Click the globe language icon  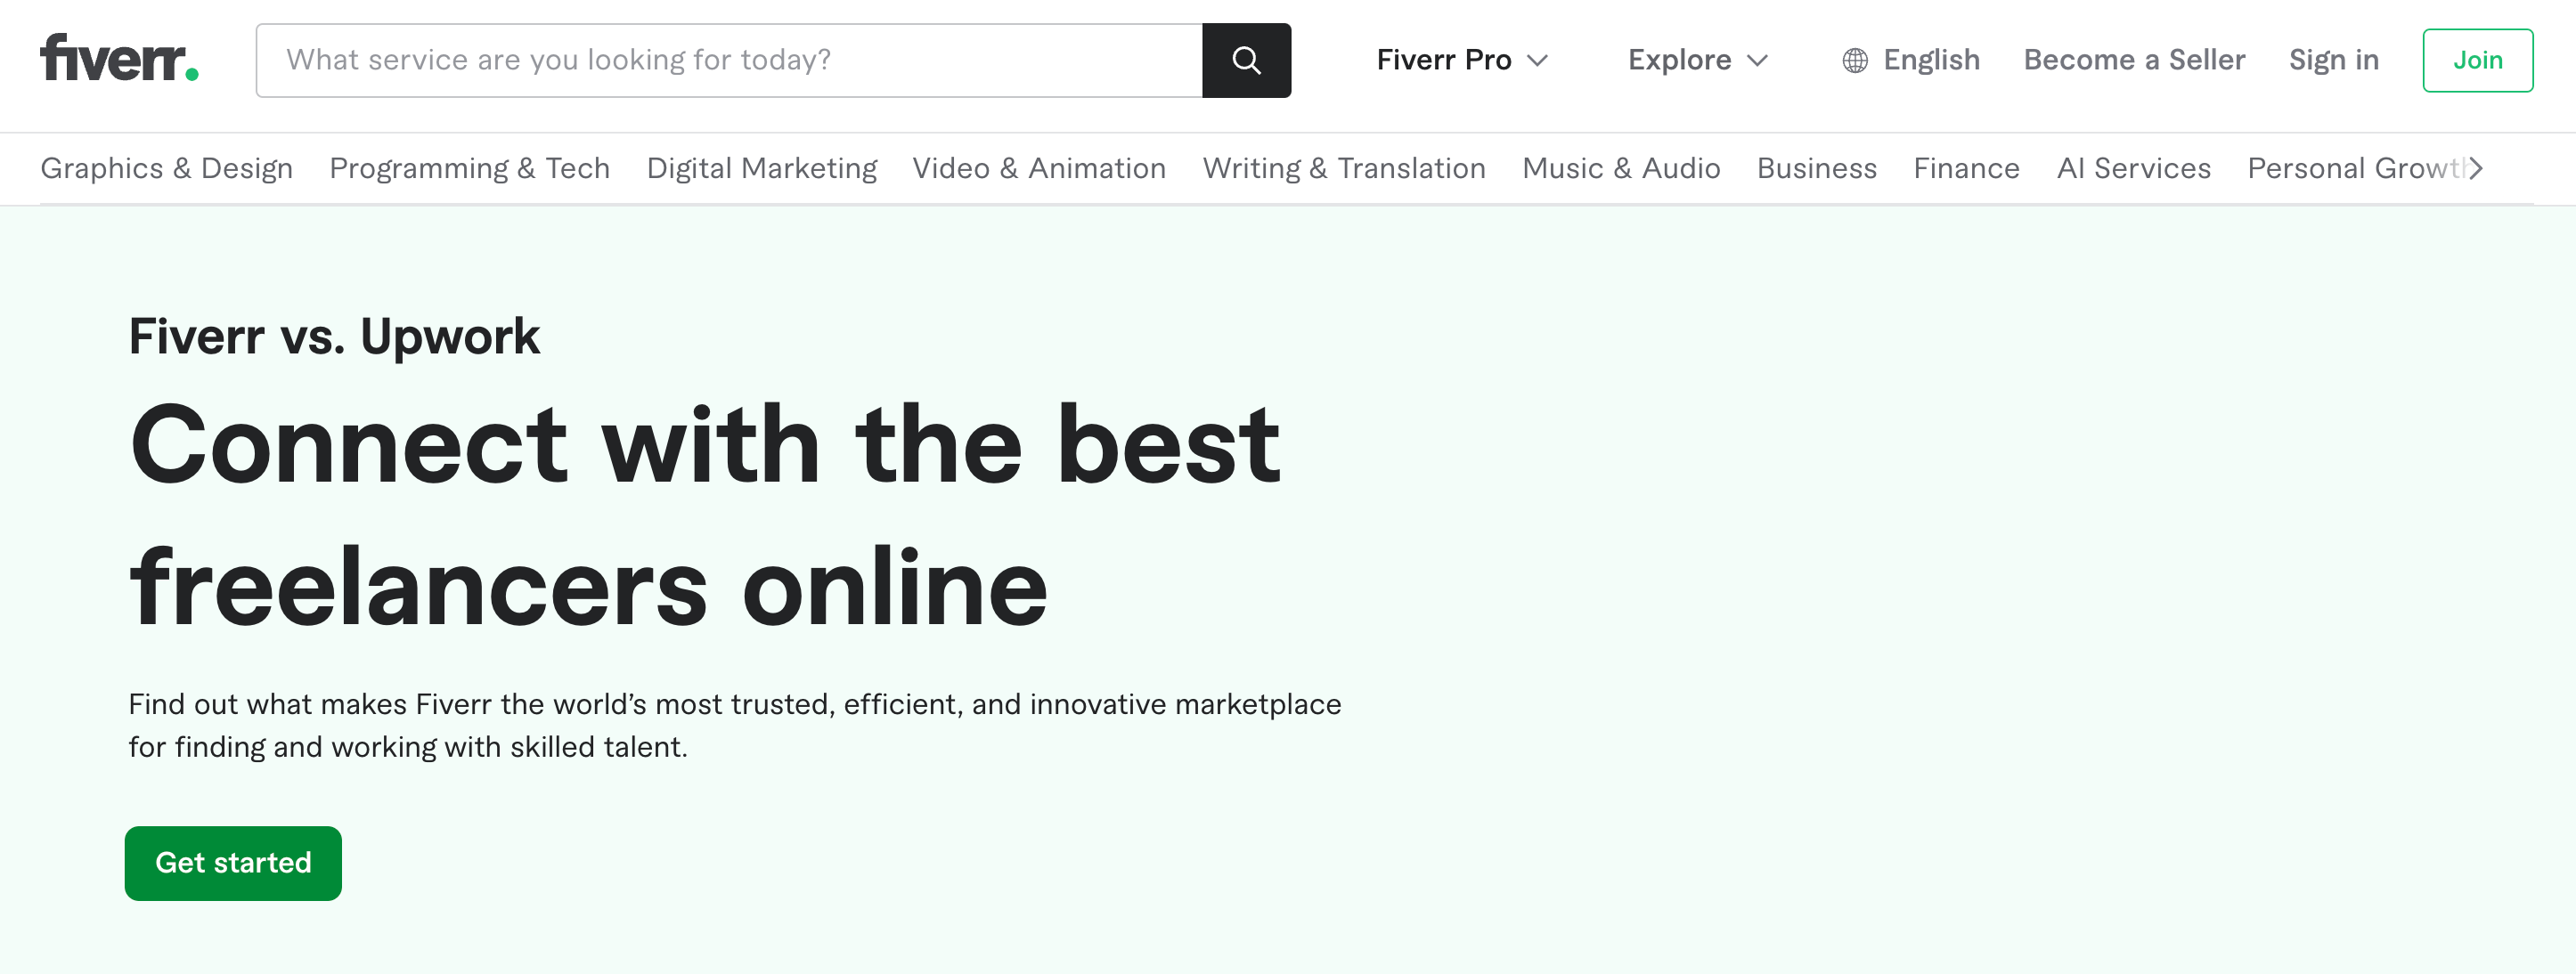tap(1854, 61)
